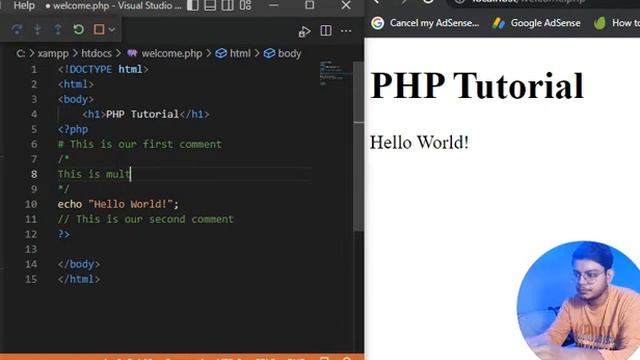Toggle the bottom panel layout icon
The image size is (640, 360).
pos(210,5)
